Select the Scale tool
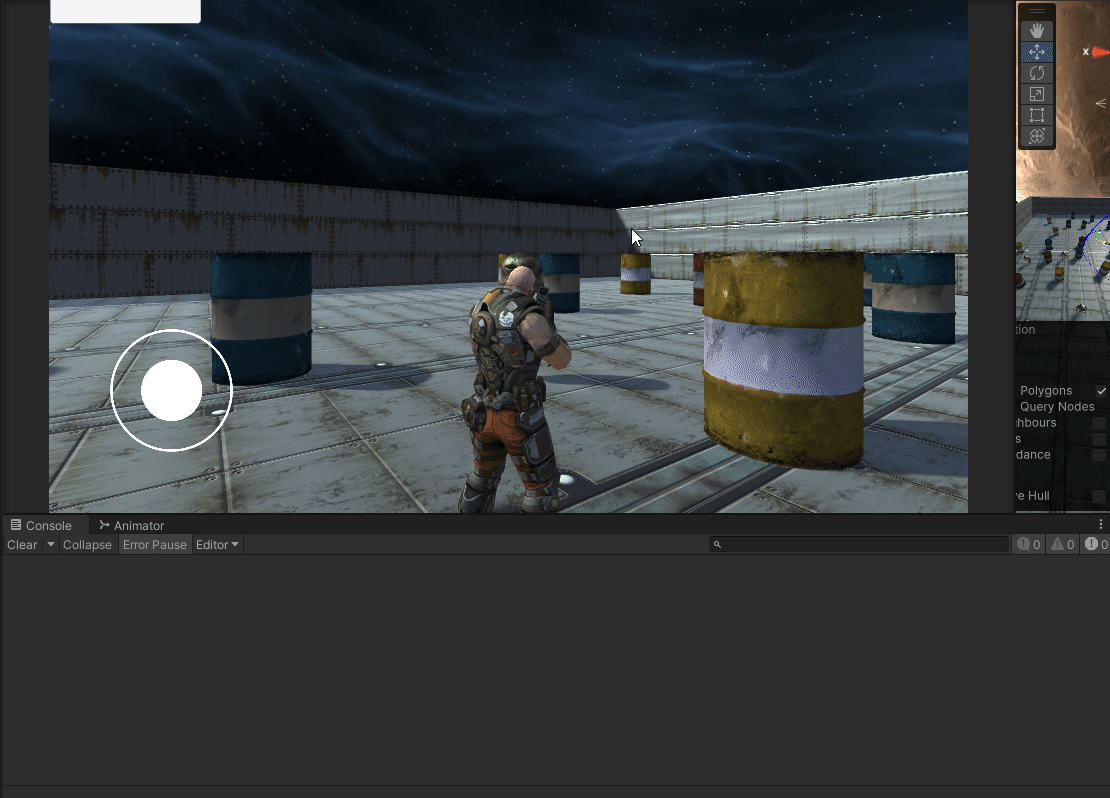The height and width of the screenshot is (798, 1110). click(1036, 94)
